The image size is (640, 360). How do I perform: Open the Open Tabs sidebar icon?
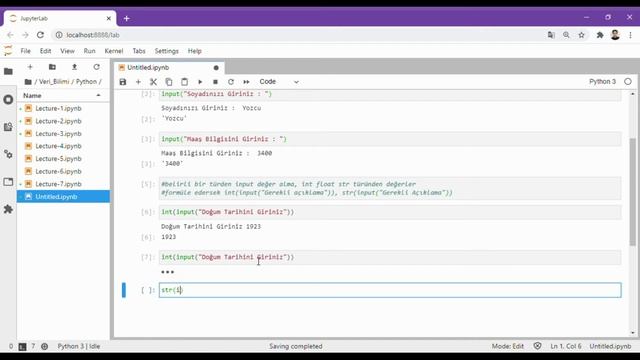(8, 182)
